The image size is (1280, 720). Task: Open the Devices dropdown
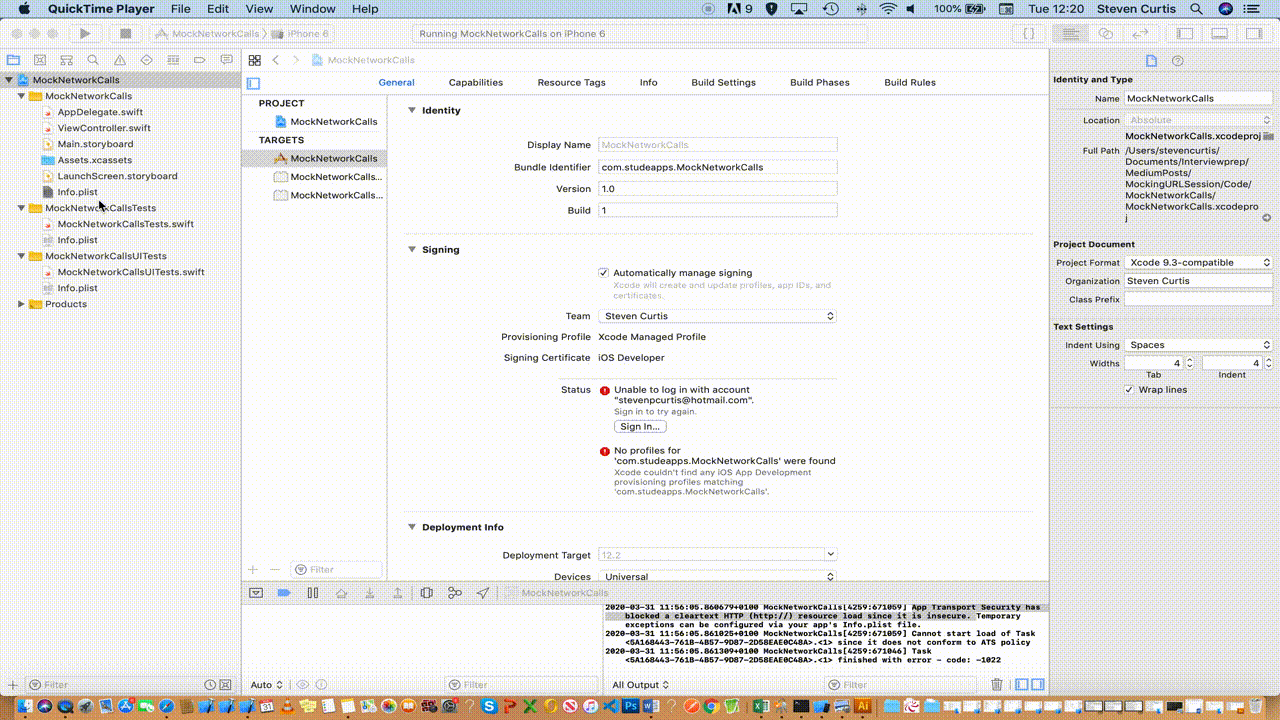coord(717,577)
